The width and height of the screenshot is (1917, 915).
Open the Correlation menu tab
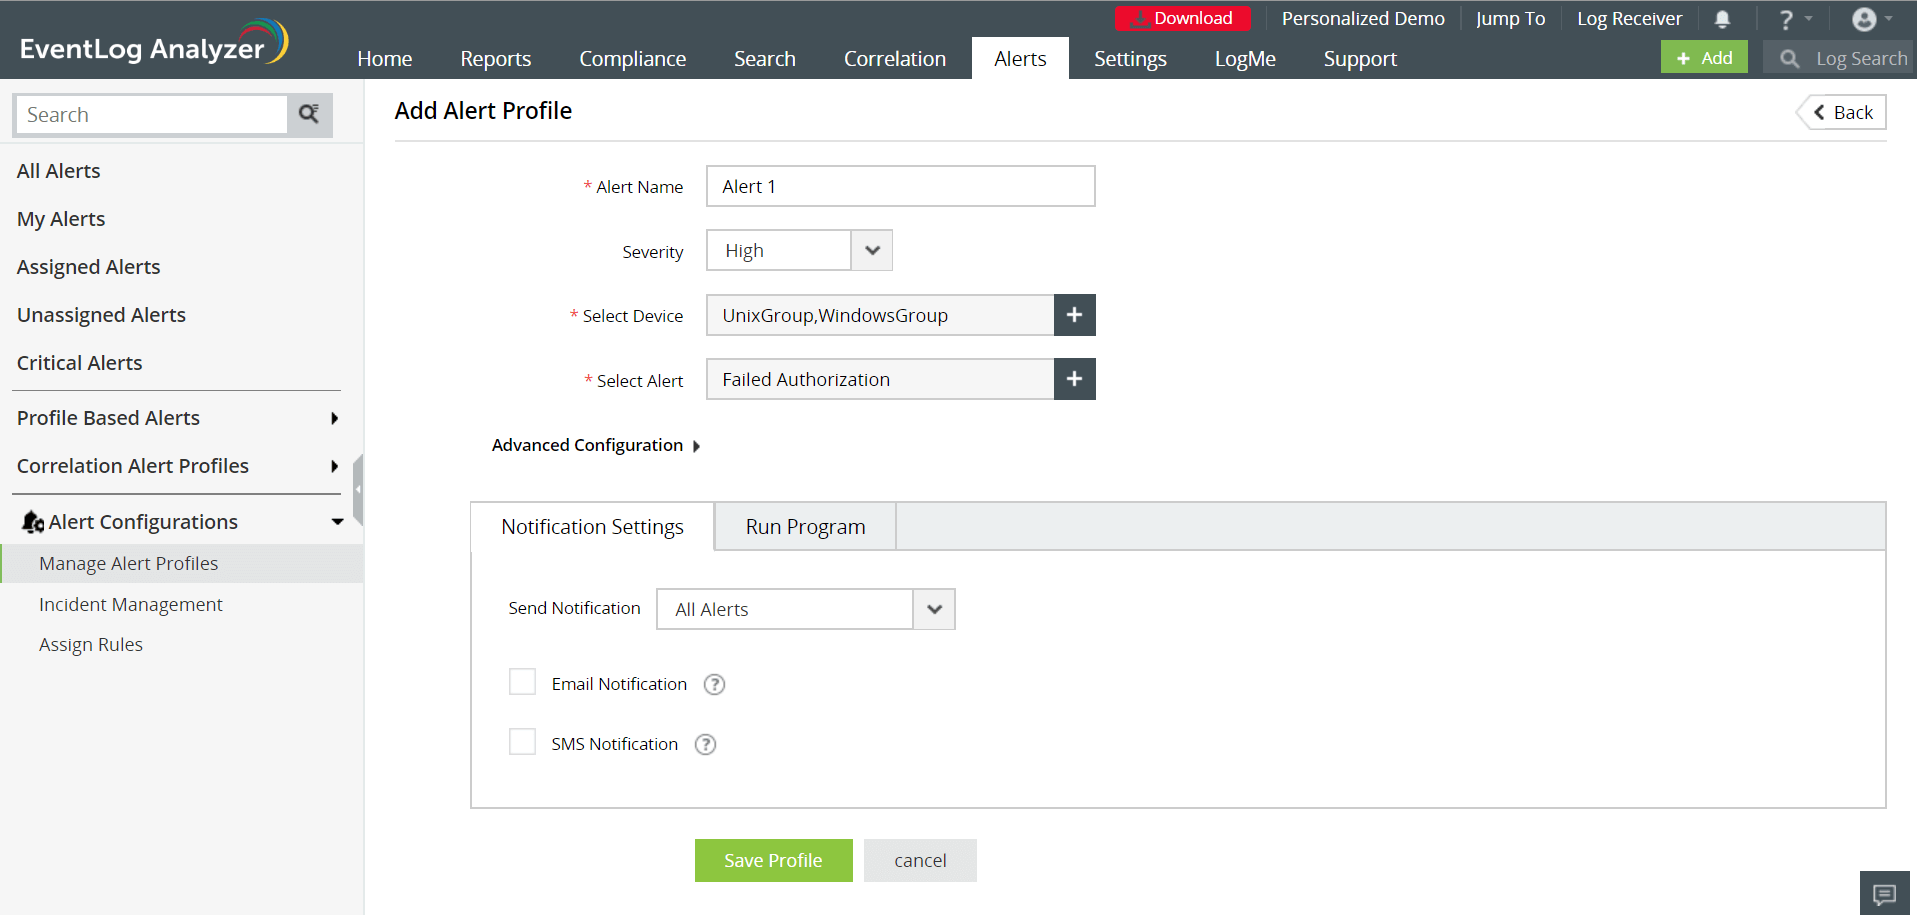tap(894, 59)
